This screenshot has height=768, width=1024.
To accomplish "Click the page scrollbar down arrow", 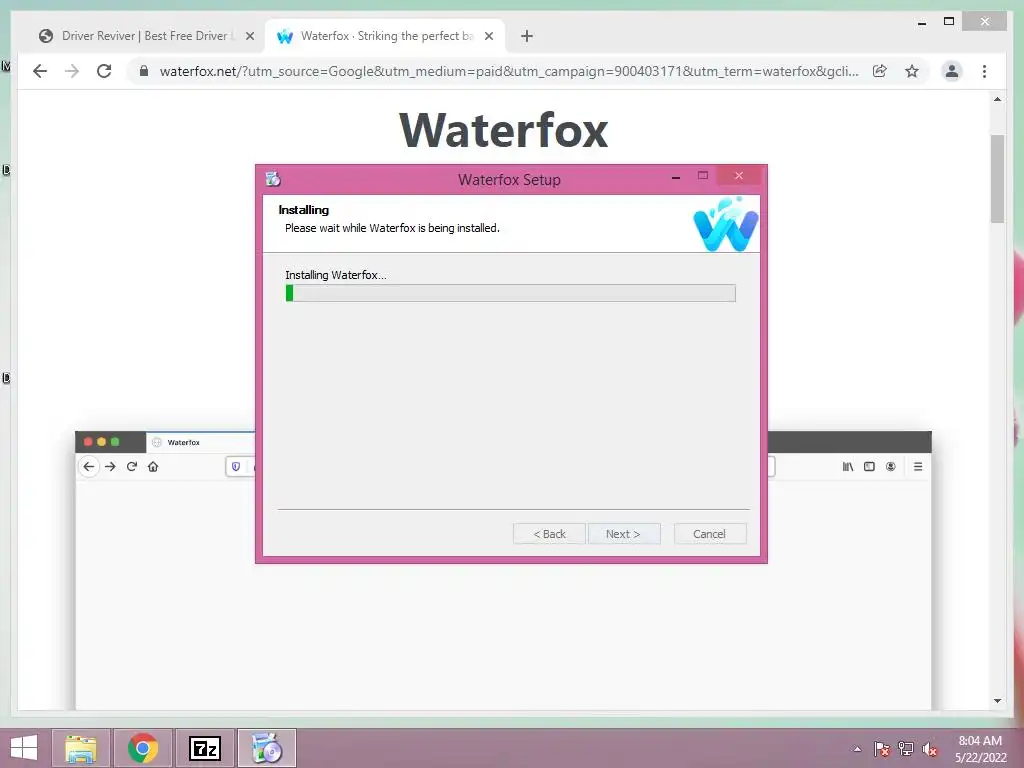I will 997,701.
